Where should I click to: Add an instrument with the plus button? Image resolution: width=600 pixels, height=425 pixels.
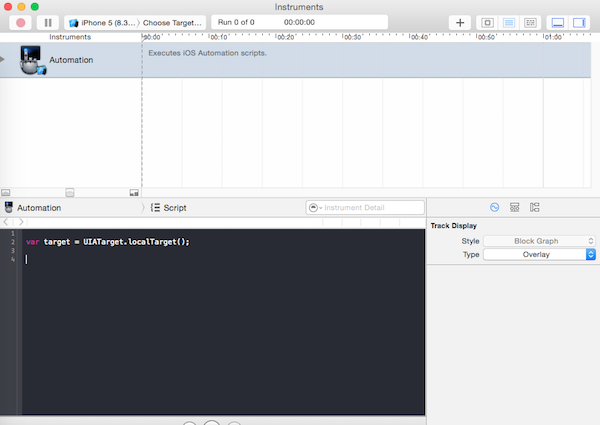[x=460, y=23]
